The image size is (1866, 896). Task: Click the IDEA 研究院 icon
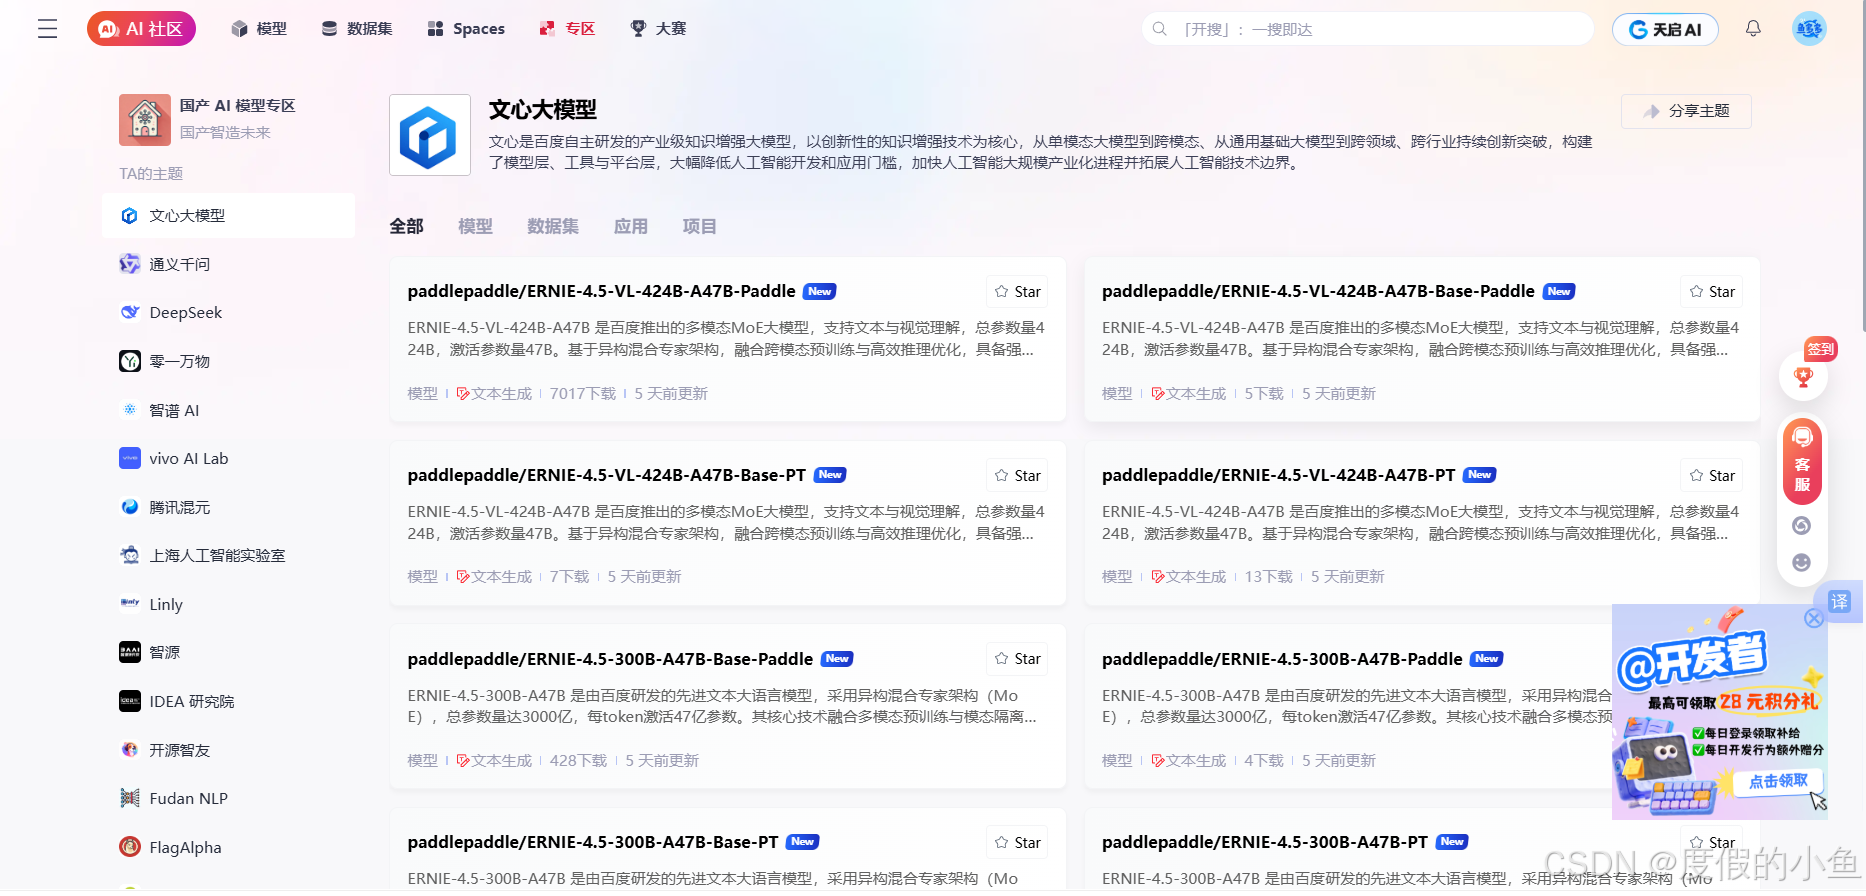[130, 701]
